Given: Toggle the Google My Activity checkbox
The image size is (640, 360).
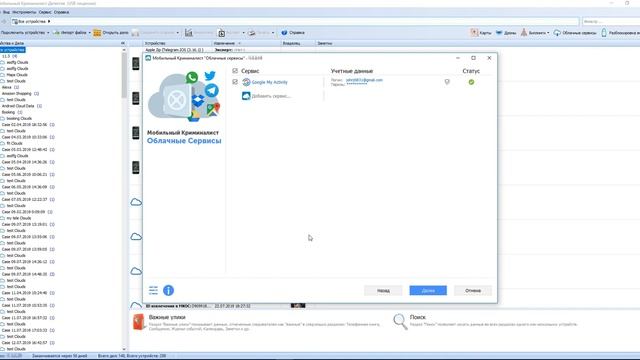Looking at the screenshot, I should tap(235, 82).
